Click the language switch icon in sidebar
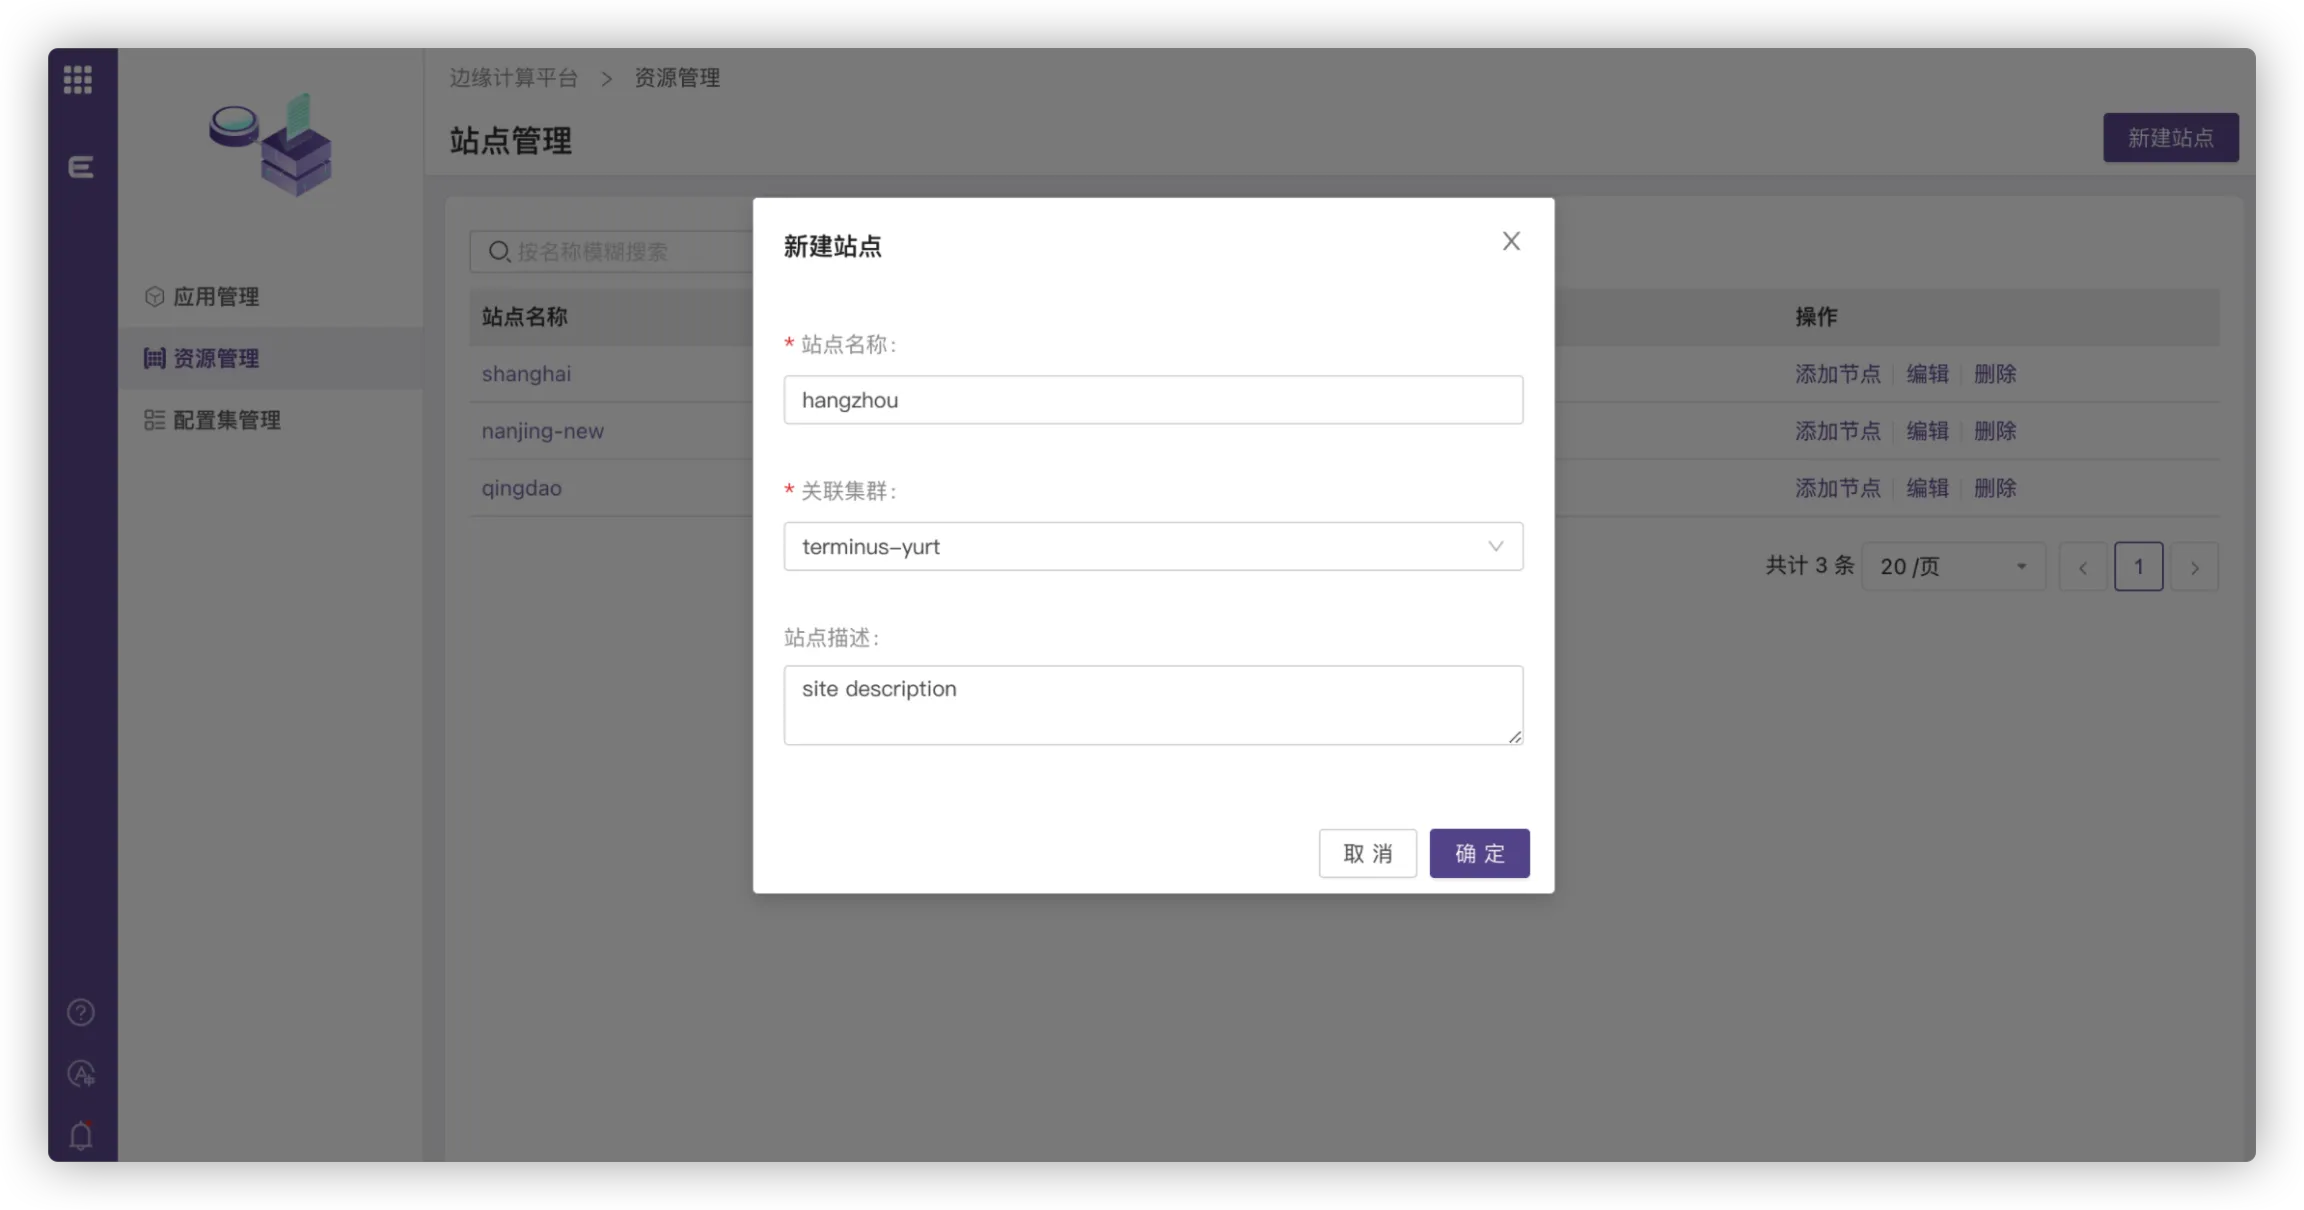The width and height of the screenshot is (2304, 1210). (x=81, y=1074)
